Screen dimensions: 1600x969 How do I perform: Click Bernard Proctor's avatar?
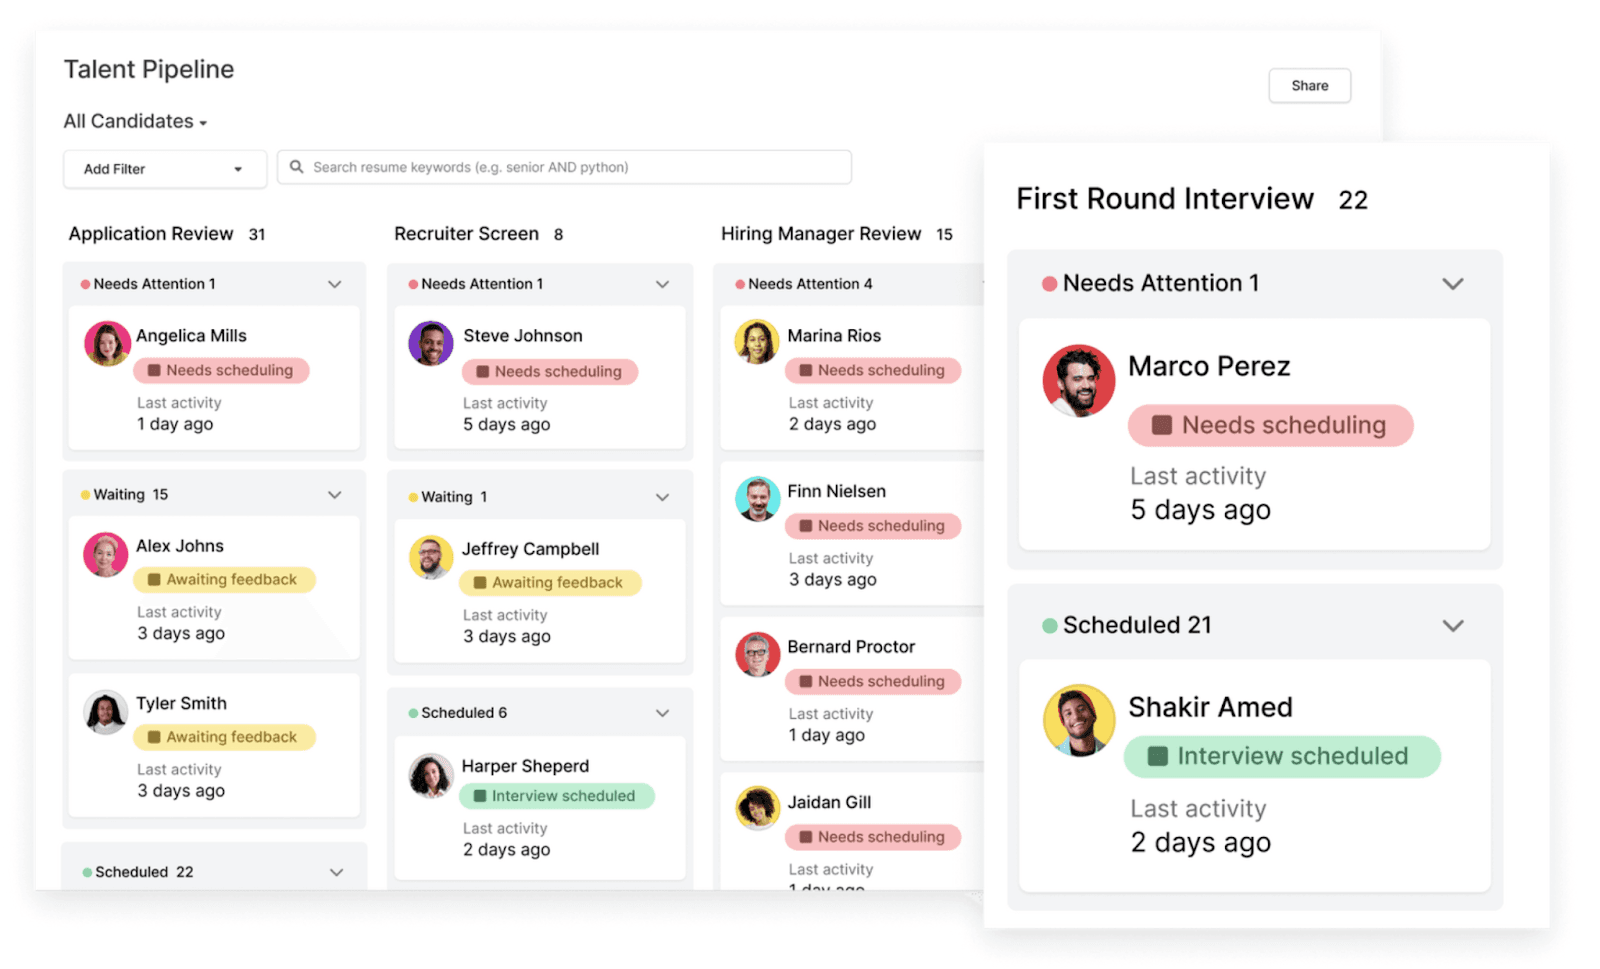(x=758, y=654)
